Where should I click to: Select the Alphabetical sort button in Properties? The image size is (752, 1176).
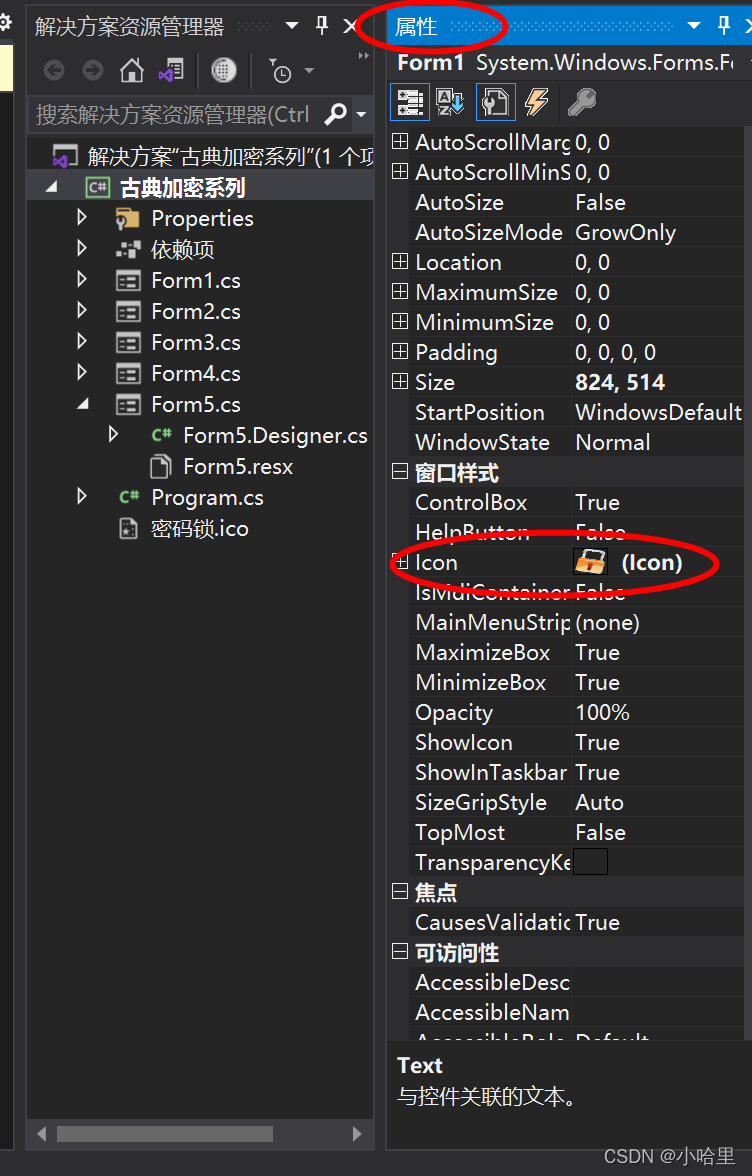pyautogui.click(x=451, y=101)
